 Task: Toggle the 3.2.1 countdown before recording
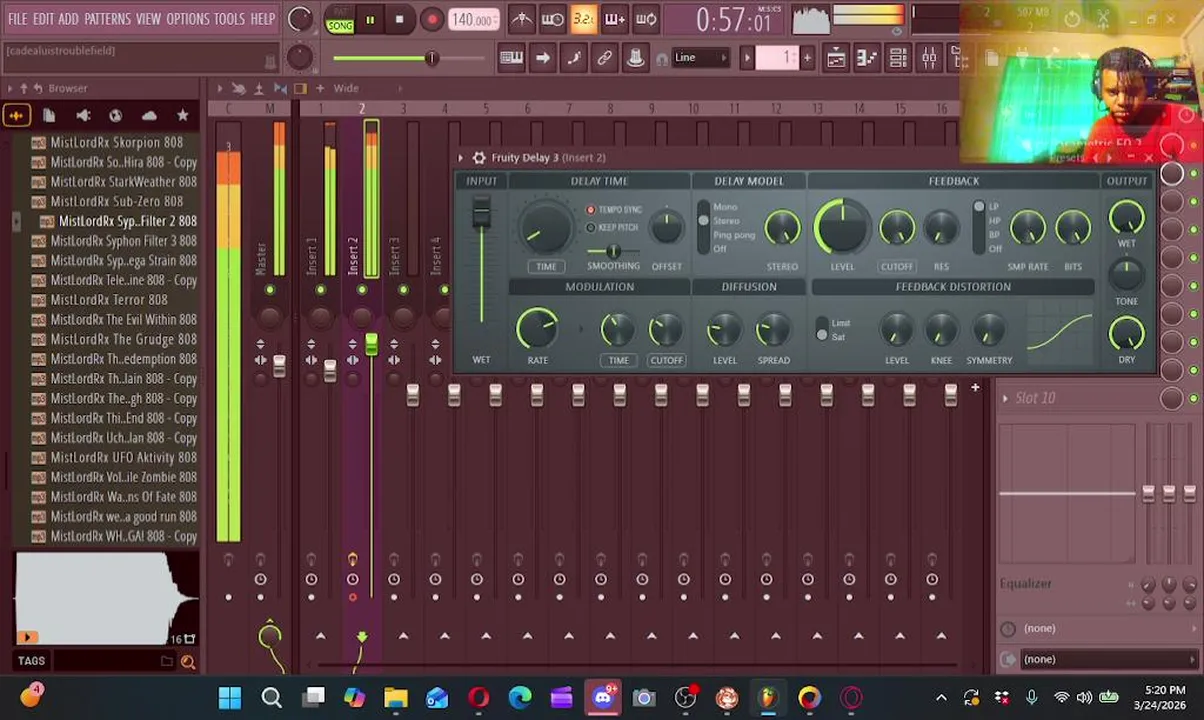[583, 19]
